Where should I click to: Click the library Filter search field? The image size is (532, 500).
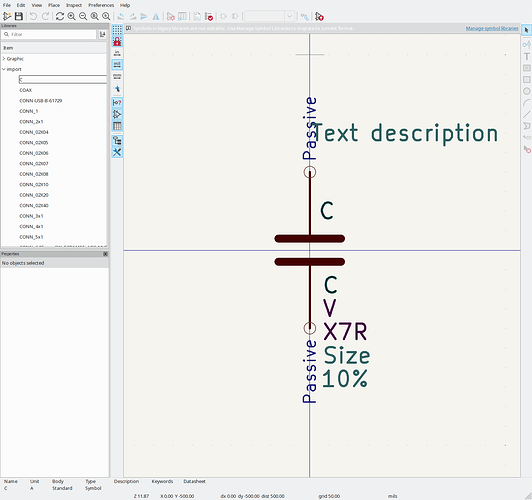(50, 34)
